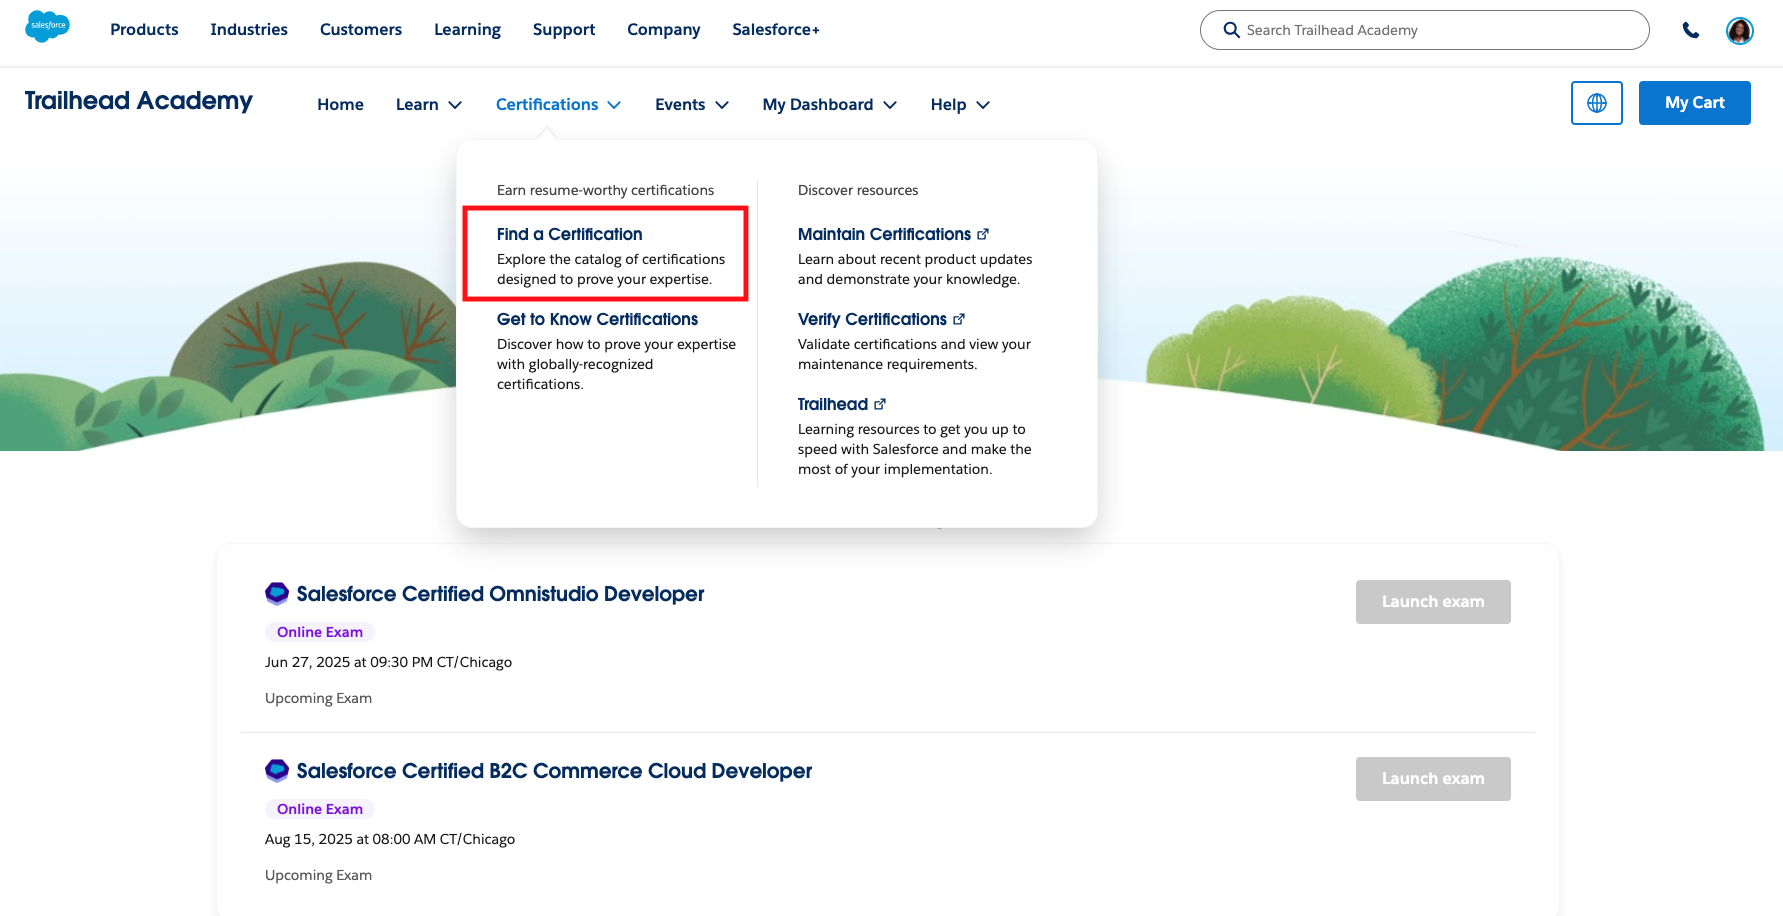
Task: Collapse the Certifications menu chevron
Action: click(x=614, y=105)
